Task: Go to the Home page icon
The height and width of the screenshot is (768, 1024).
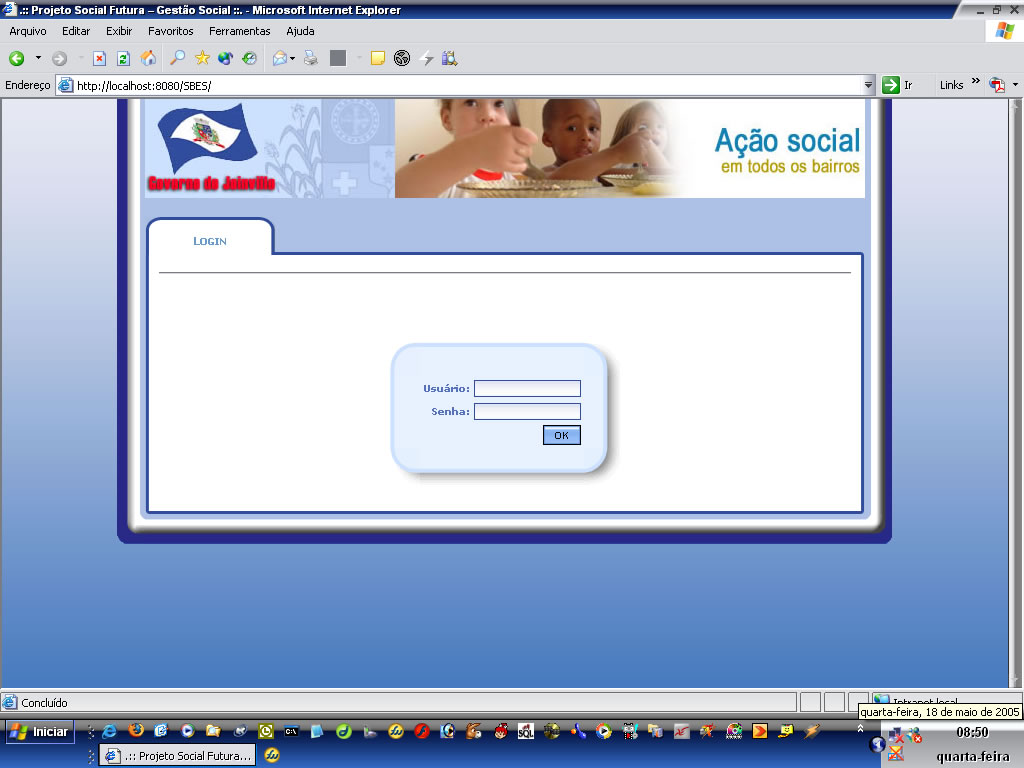Action: click(x=149, y=58)
